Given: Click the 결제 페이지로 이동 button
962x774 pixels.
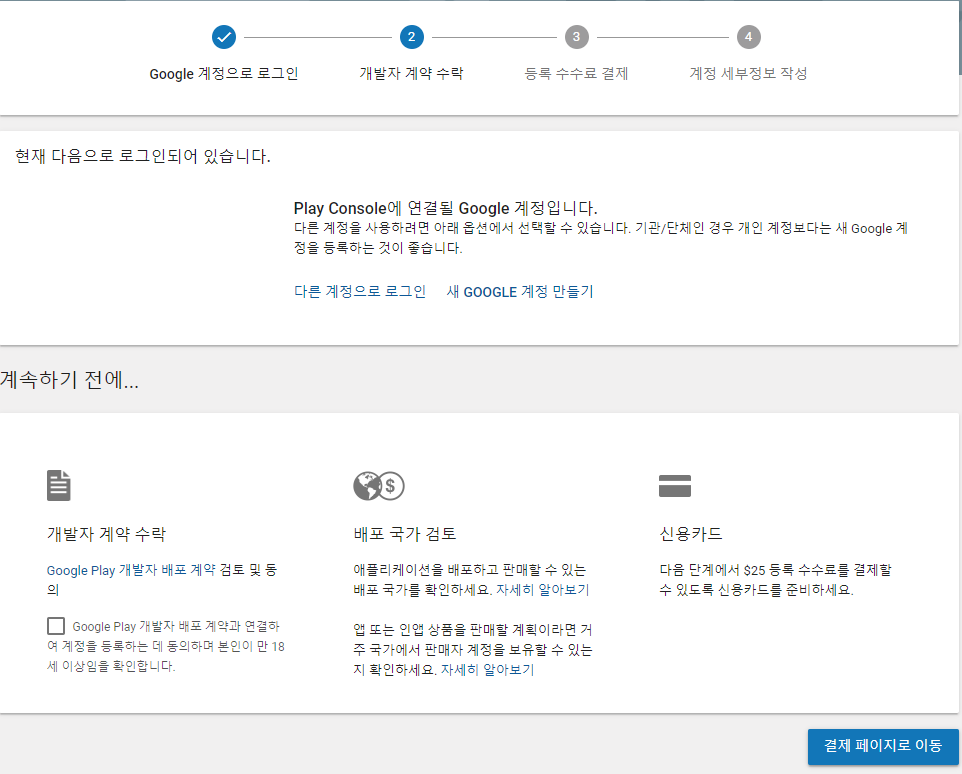Looking at the screenshot, I should pyautogui.click(x=883, y=746).
